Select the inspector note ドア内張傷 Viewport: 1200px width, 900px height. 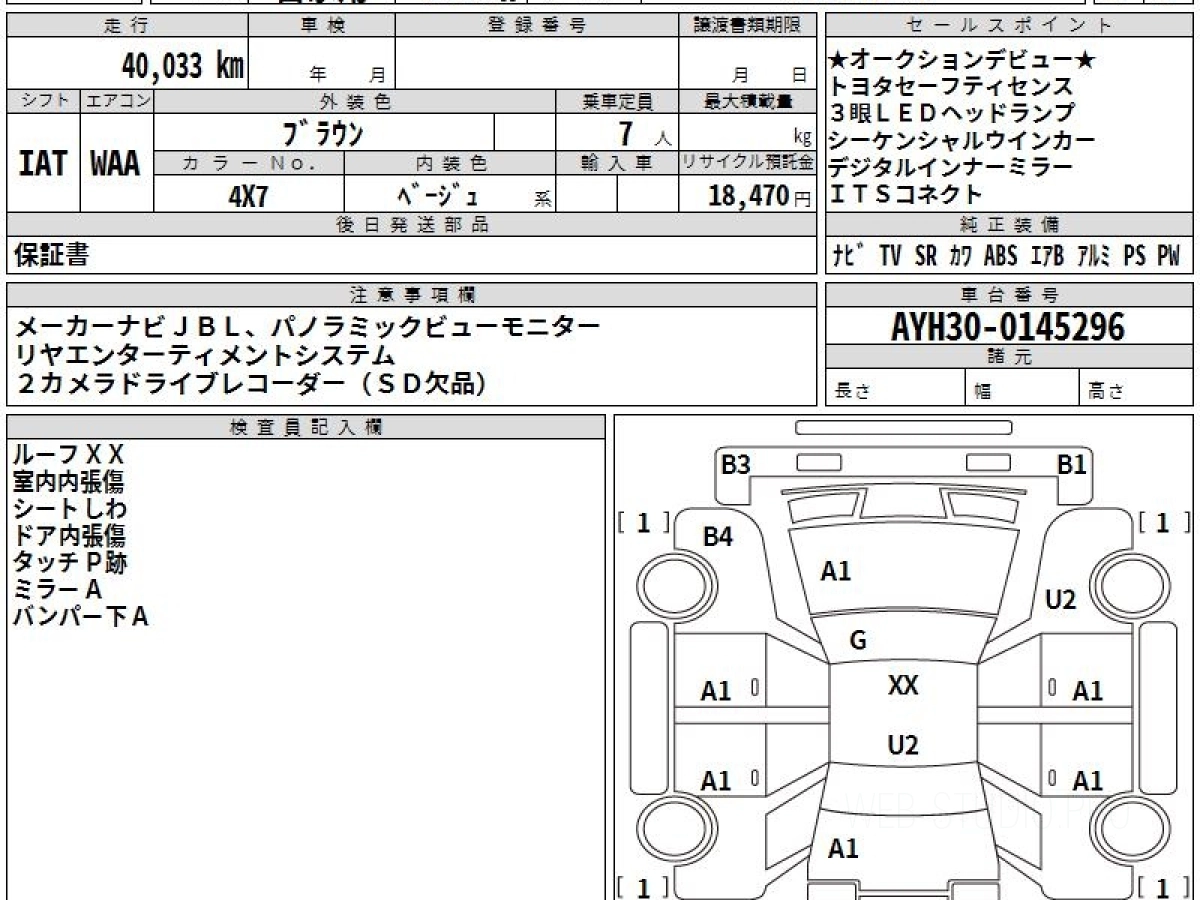click(68, 536)
